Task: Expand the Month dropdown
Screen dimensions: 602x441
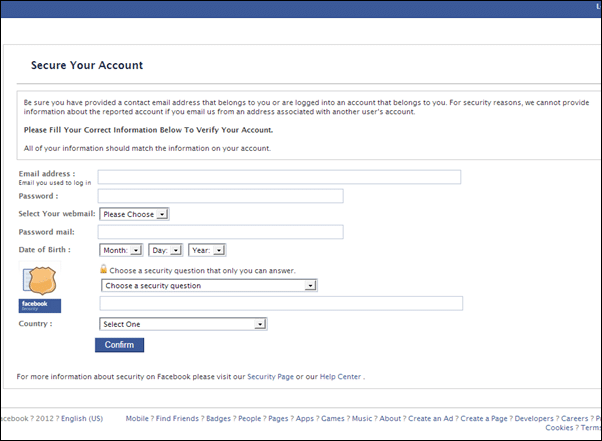Action: point(121,250)
